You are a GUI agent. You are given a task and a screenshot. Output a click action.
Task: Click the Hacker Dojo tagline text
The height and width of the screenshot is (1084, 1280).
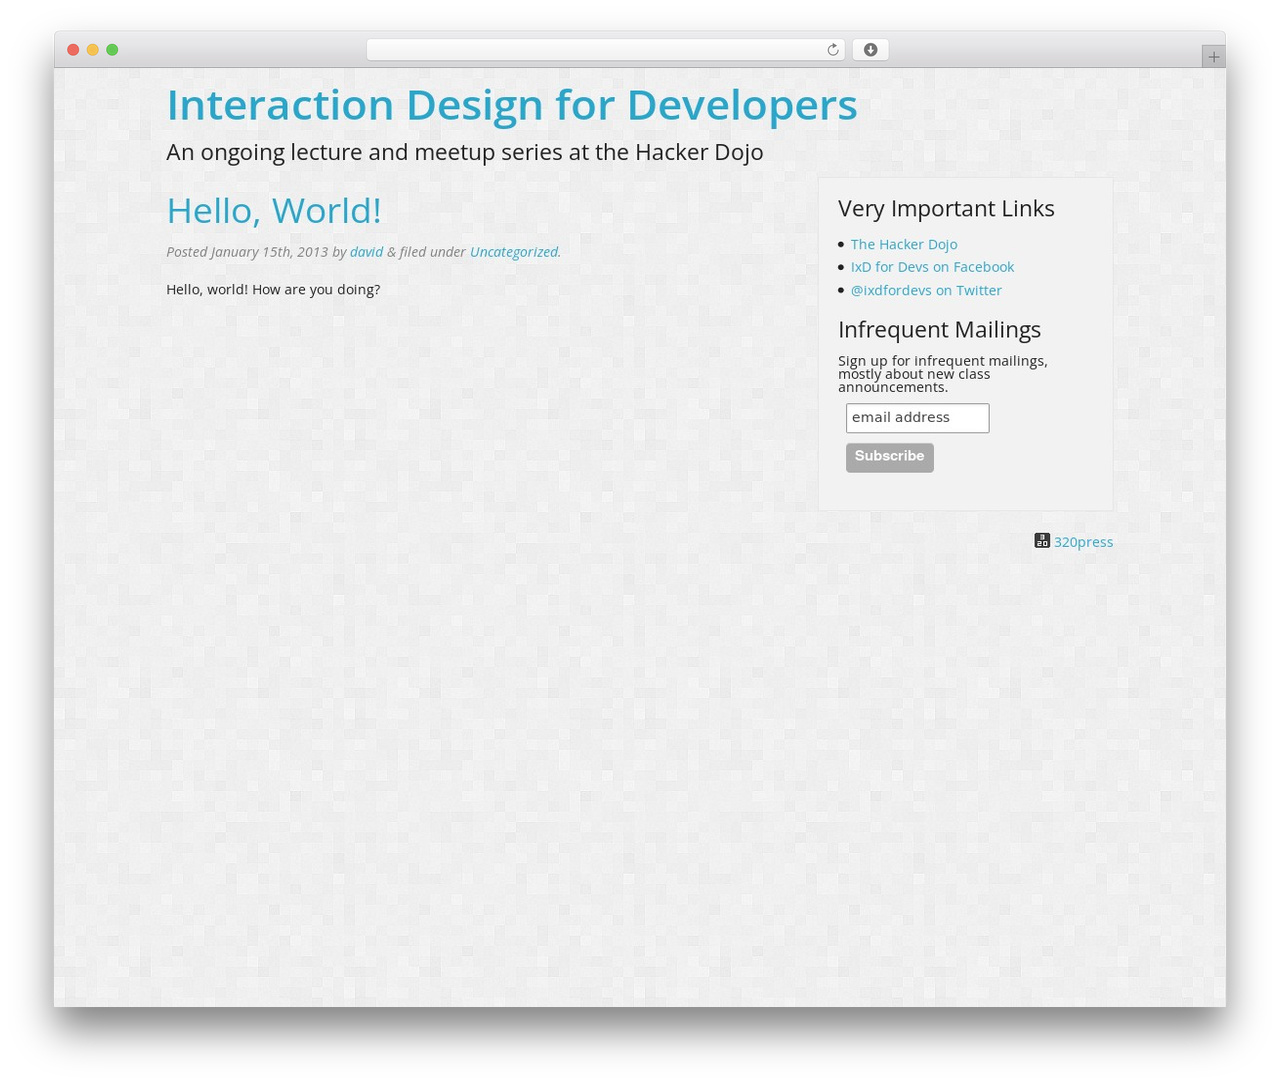point(465,152)
